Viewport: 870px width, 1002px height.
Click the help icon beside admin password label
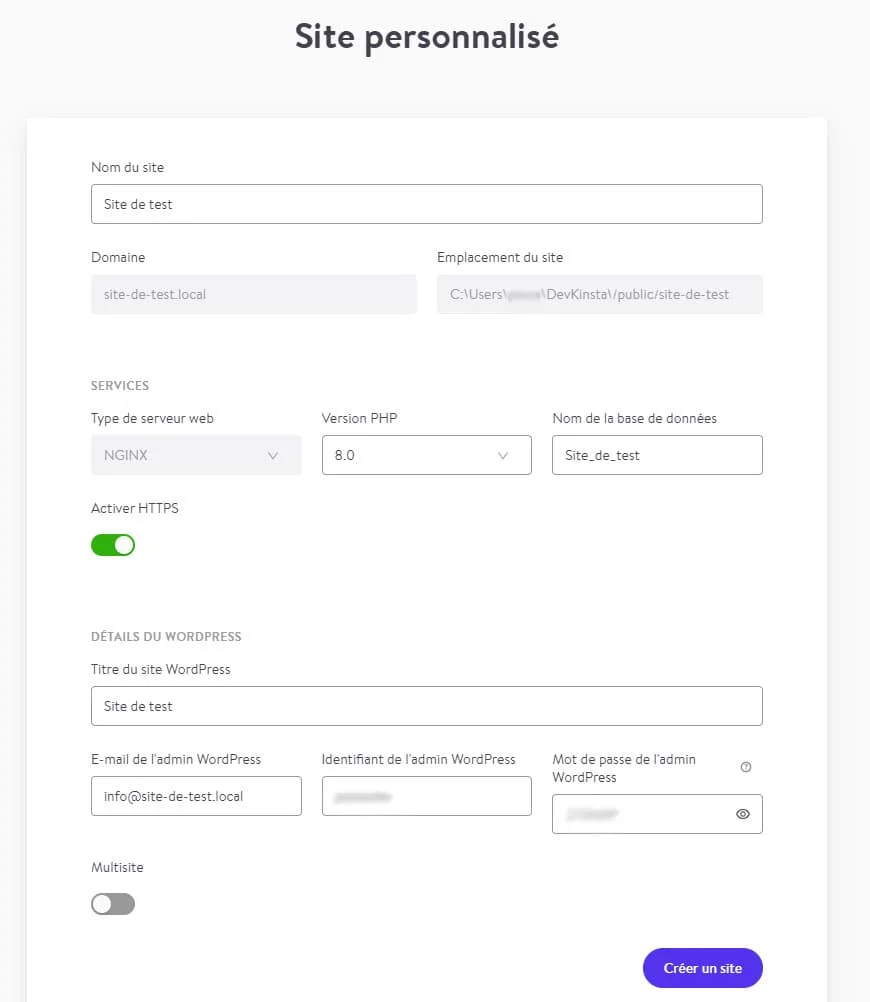pos(746,767)
